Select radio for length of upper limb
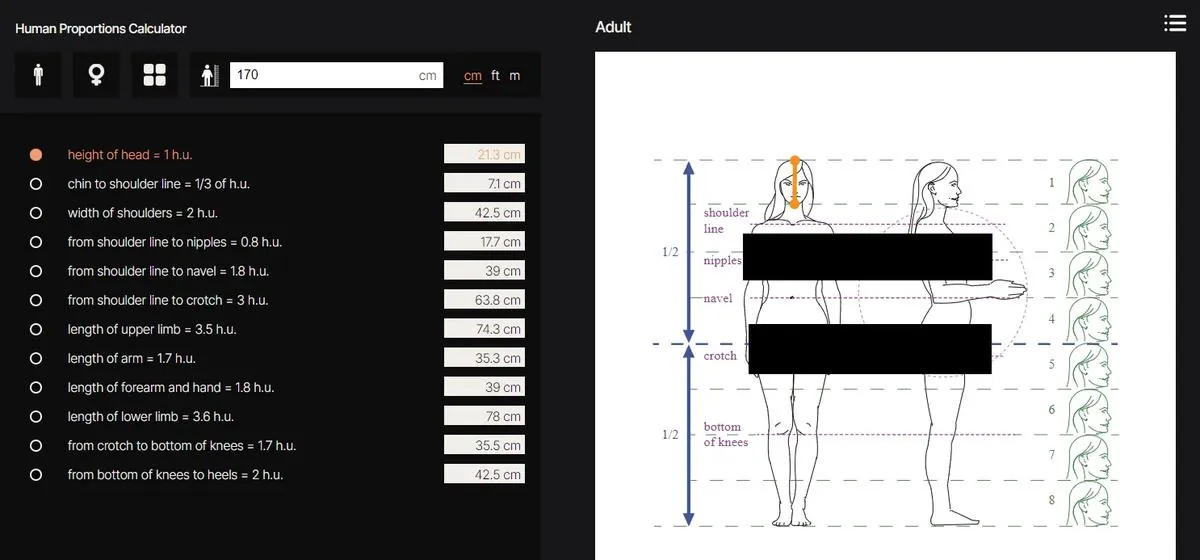The height and width of the screenshot is (560, 1200). point(36,329)
